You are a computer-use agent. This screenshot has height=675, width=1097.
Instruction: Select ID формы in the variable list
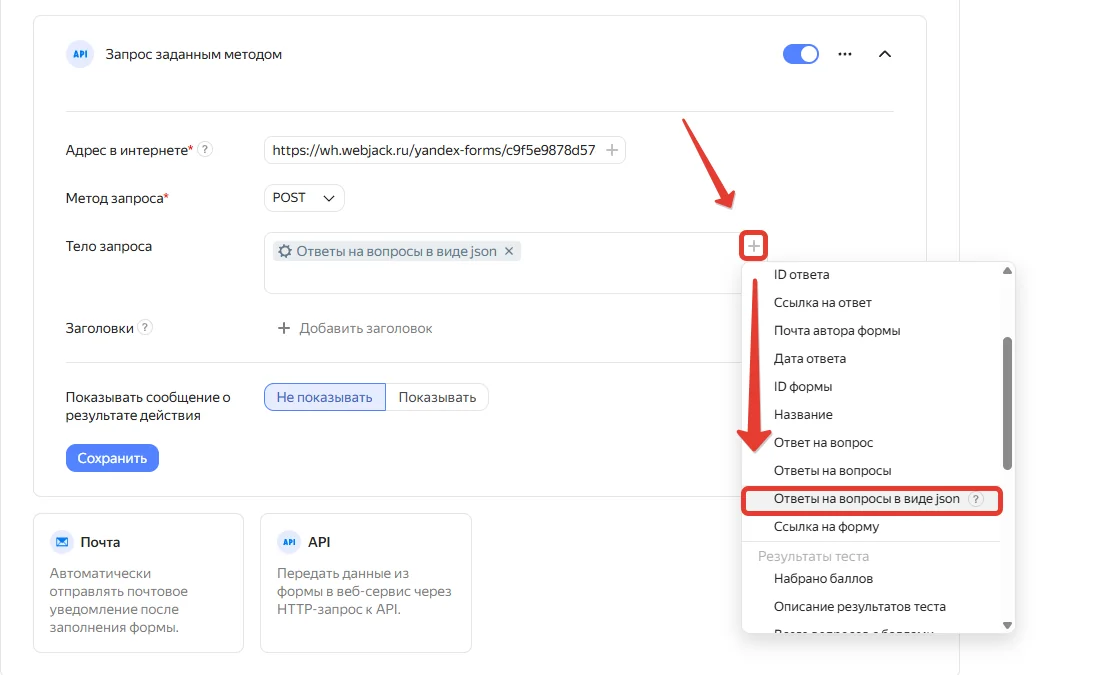802,387
